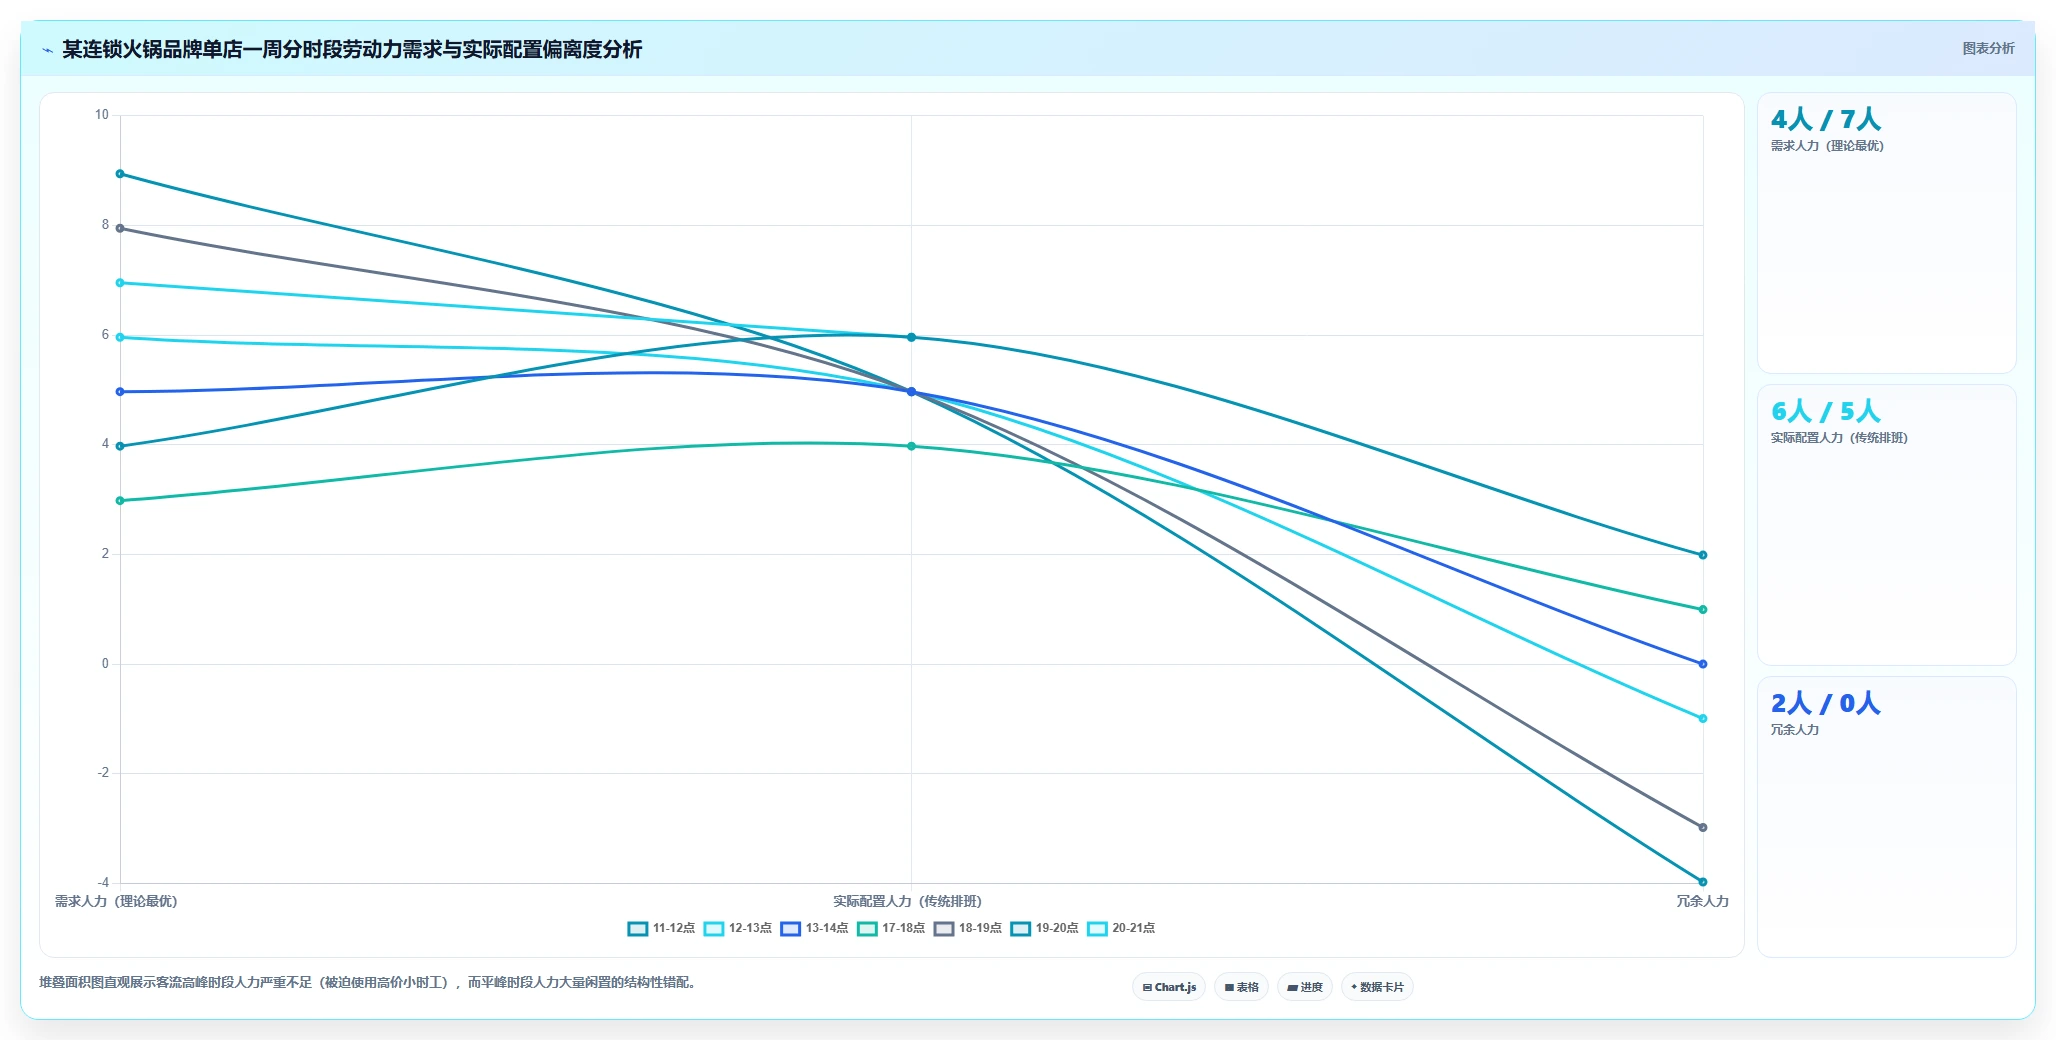This screenshot has height=1040, width=2056.
Task: Select the teal 需求人力 point at value 4
Action: click(x=120, y=446)
